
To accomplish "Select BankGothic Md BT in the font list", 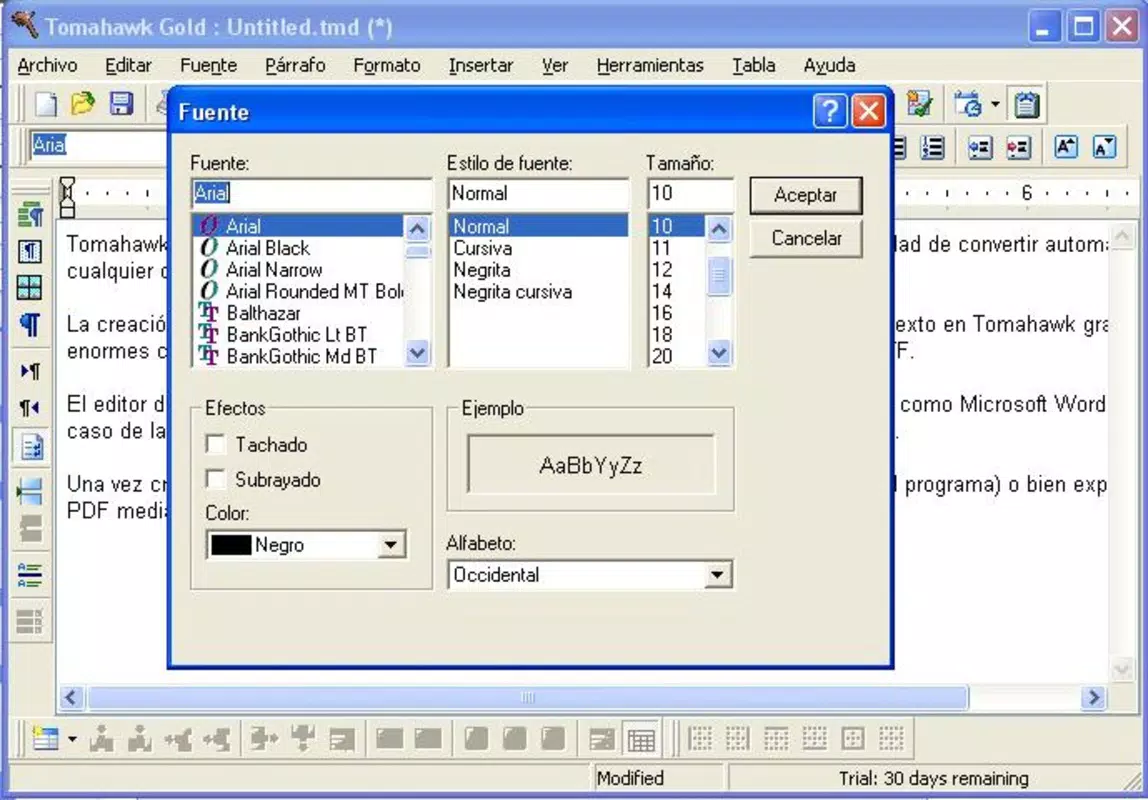I will pyautogui.click(x=302, y=356).
